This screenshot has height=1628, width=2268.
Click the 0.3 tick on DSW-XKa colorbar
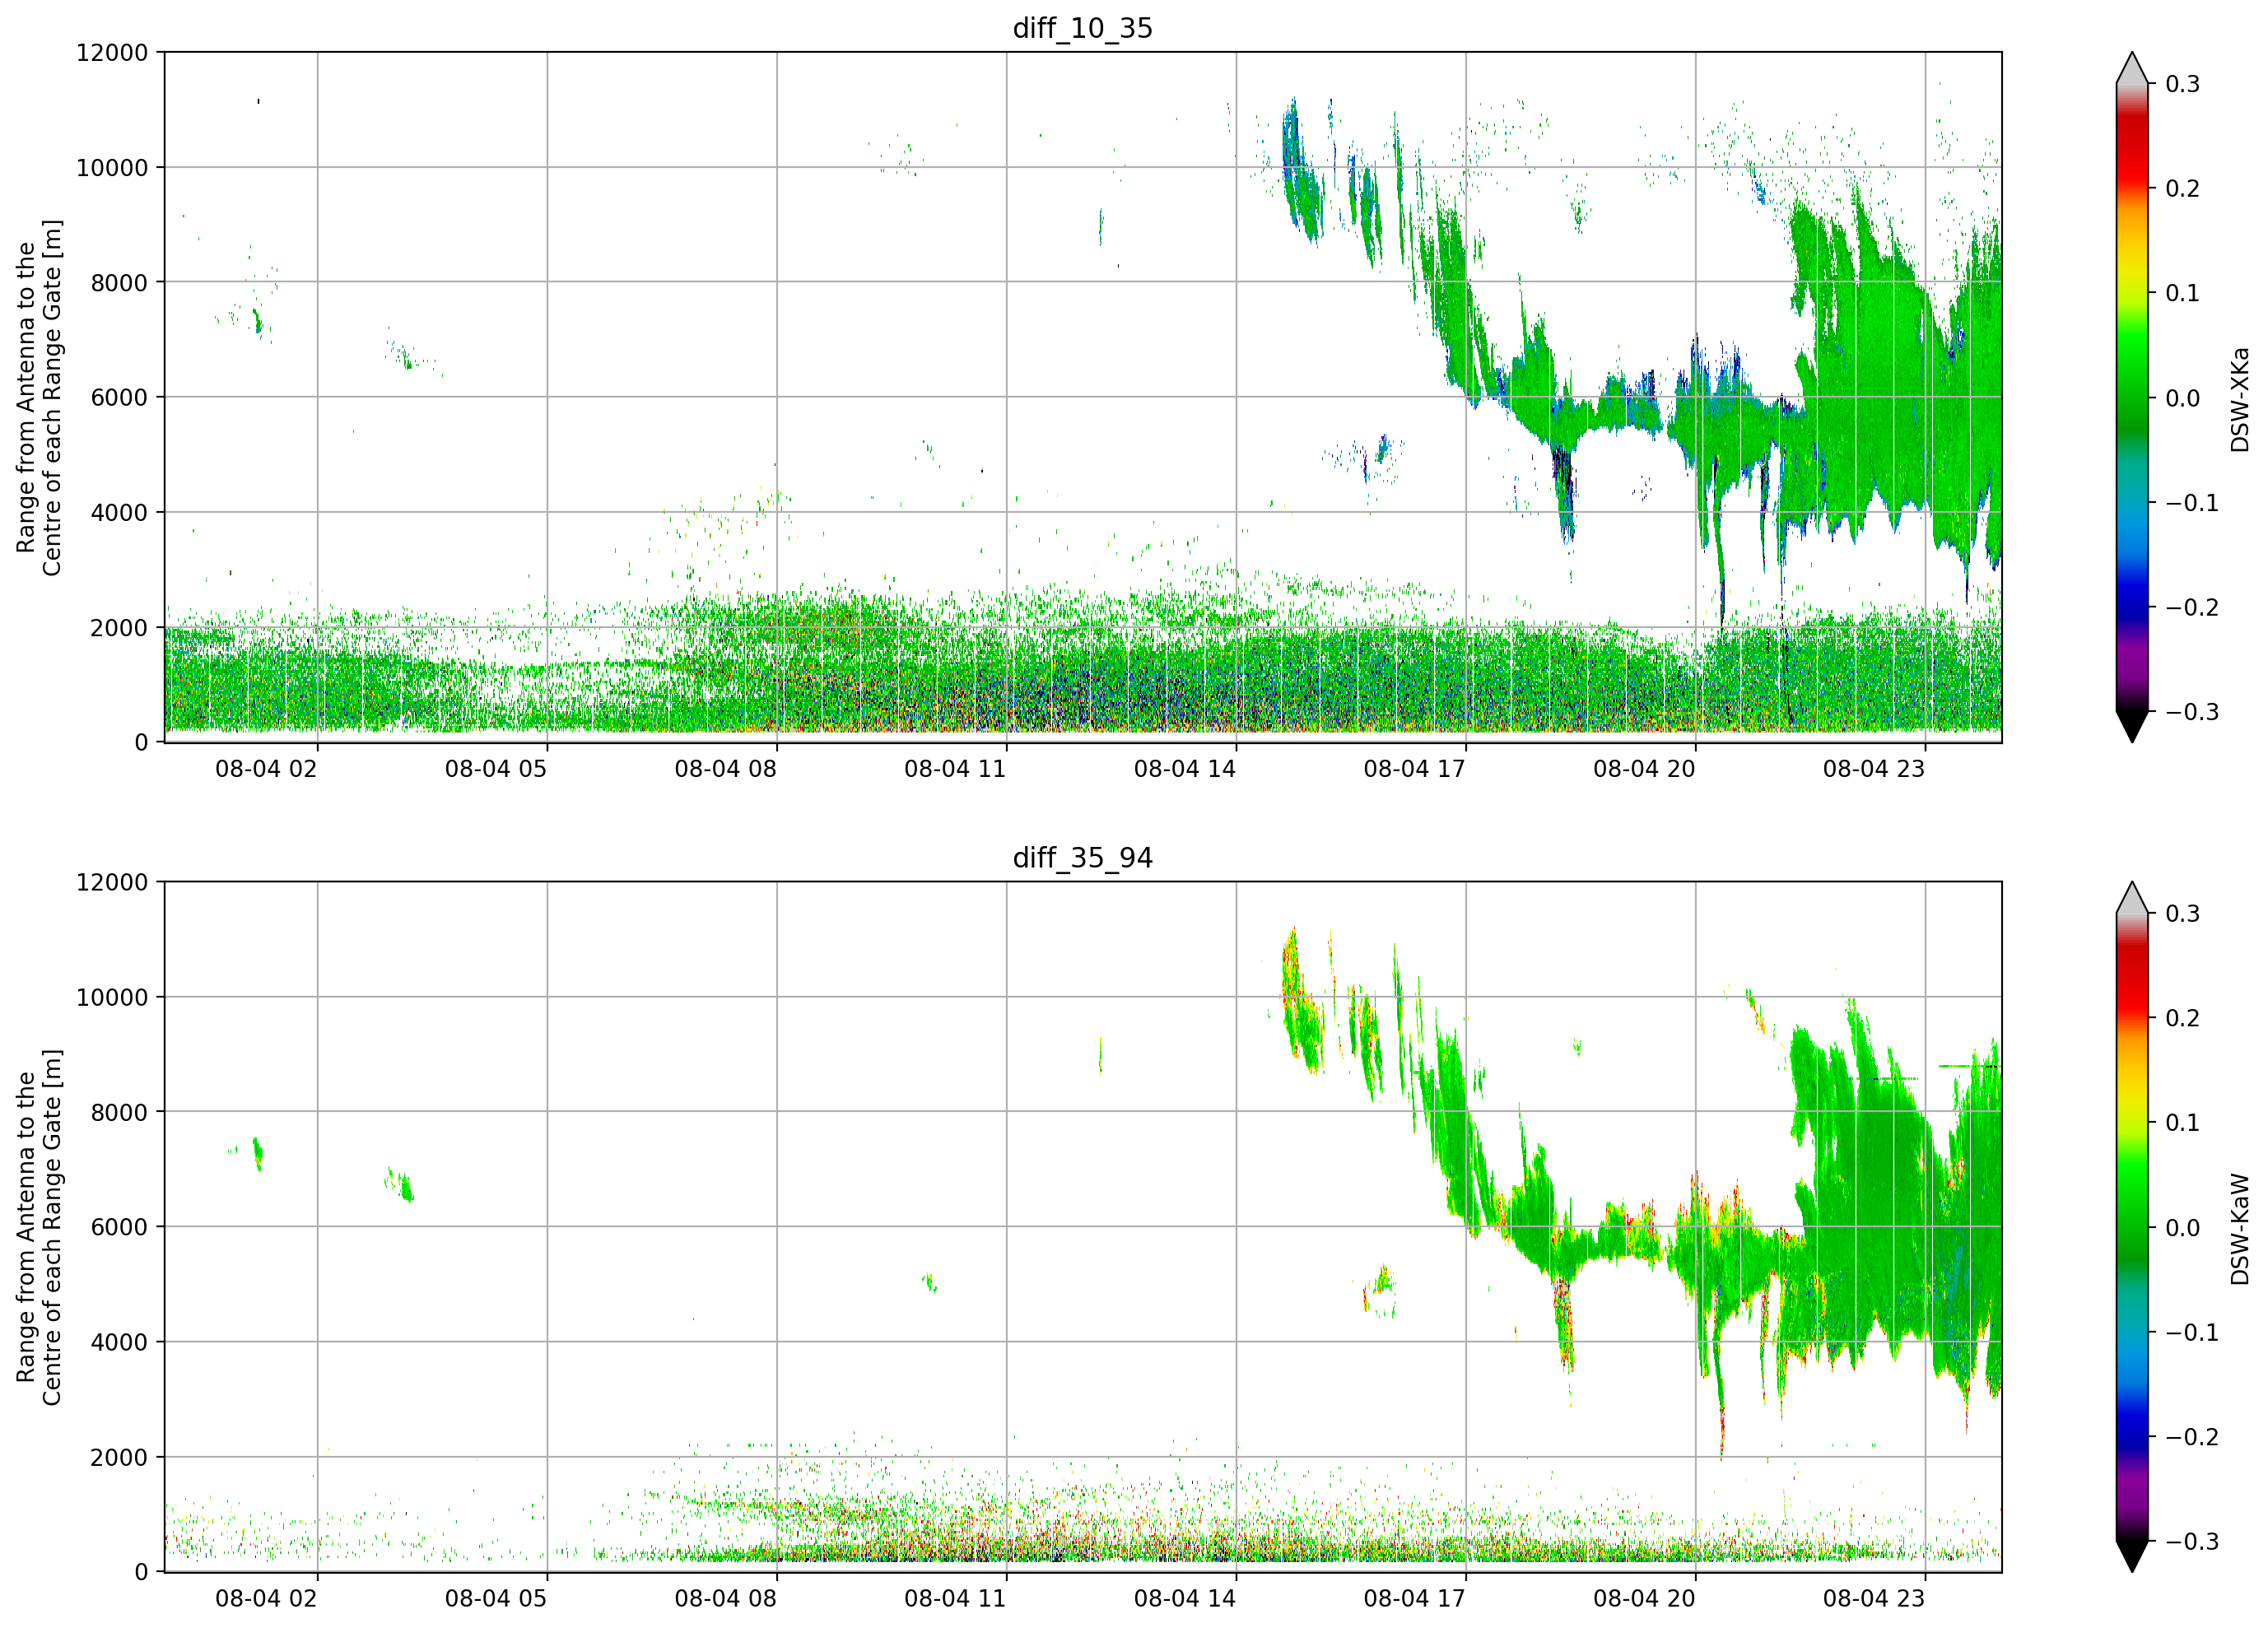pyautogui.click(x=2183, y=84)
